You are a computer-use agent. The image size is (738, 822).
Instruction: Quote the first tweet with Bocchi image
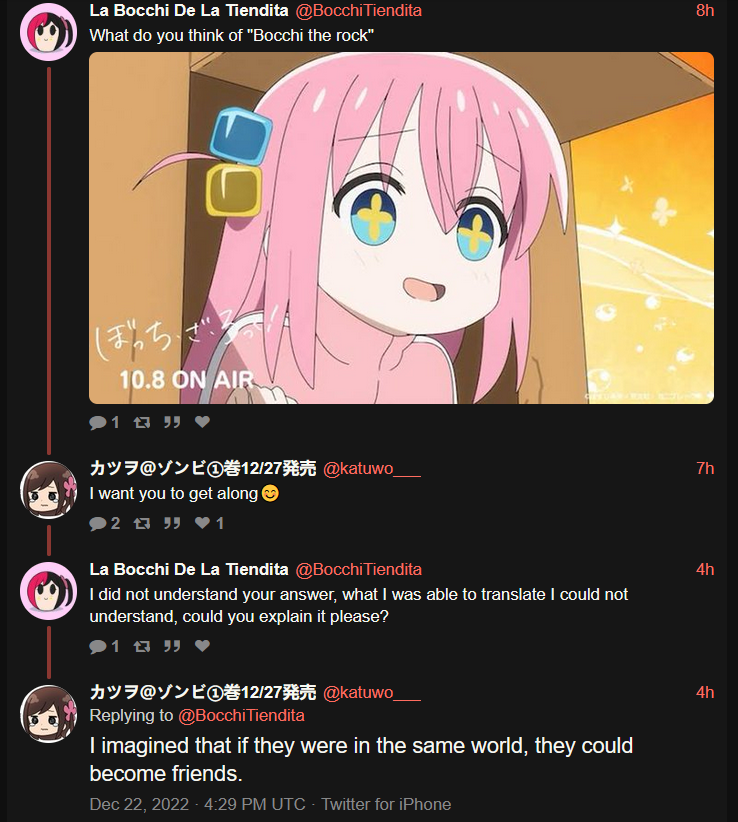pos(172,422)
